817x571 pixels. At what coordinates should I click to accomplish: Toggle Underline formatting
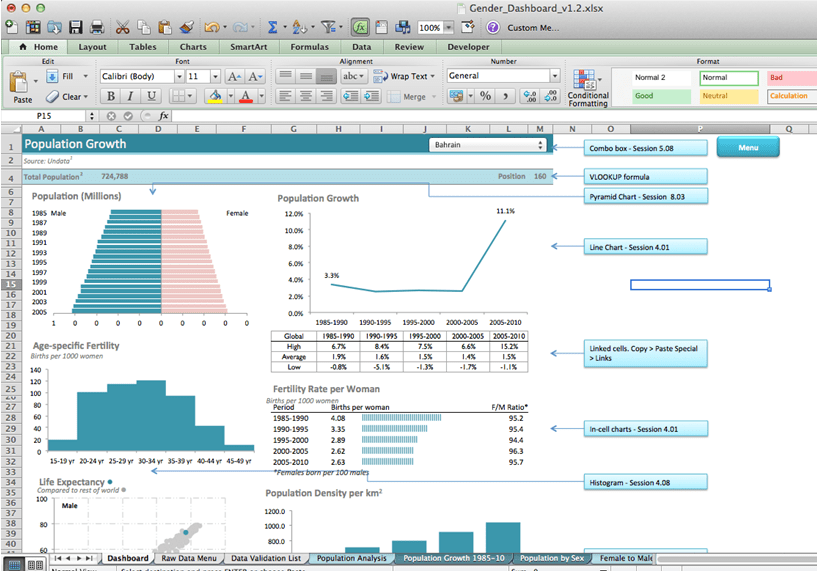151,96
